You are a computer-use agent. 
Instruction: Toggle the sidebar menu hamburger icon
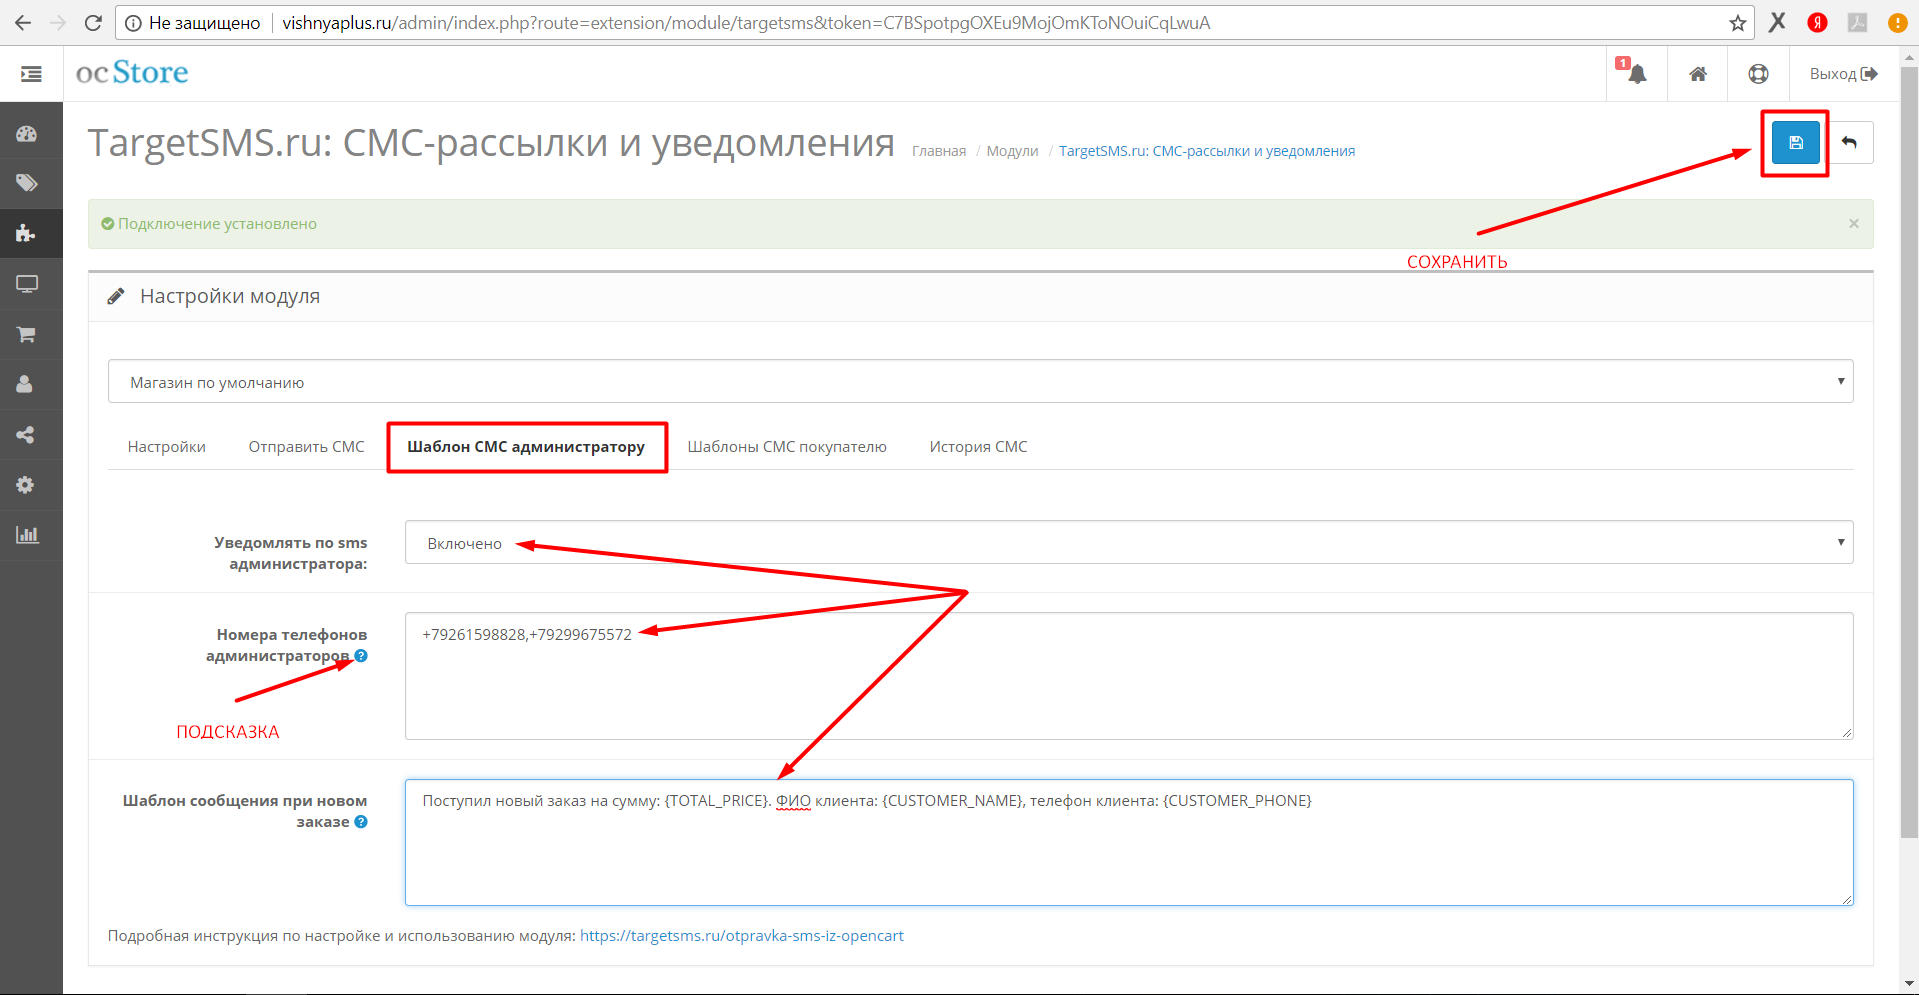click(x=31, y=74)
